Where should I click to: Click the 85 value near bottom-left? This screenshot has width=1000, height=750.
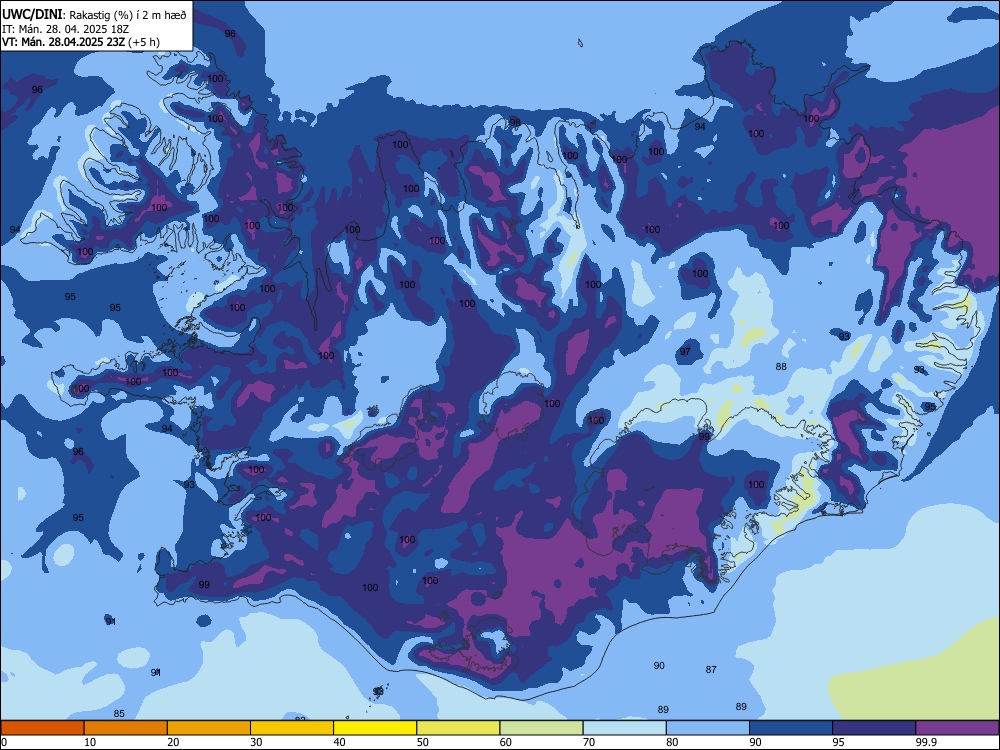(119, 714)
